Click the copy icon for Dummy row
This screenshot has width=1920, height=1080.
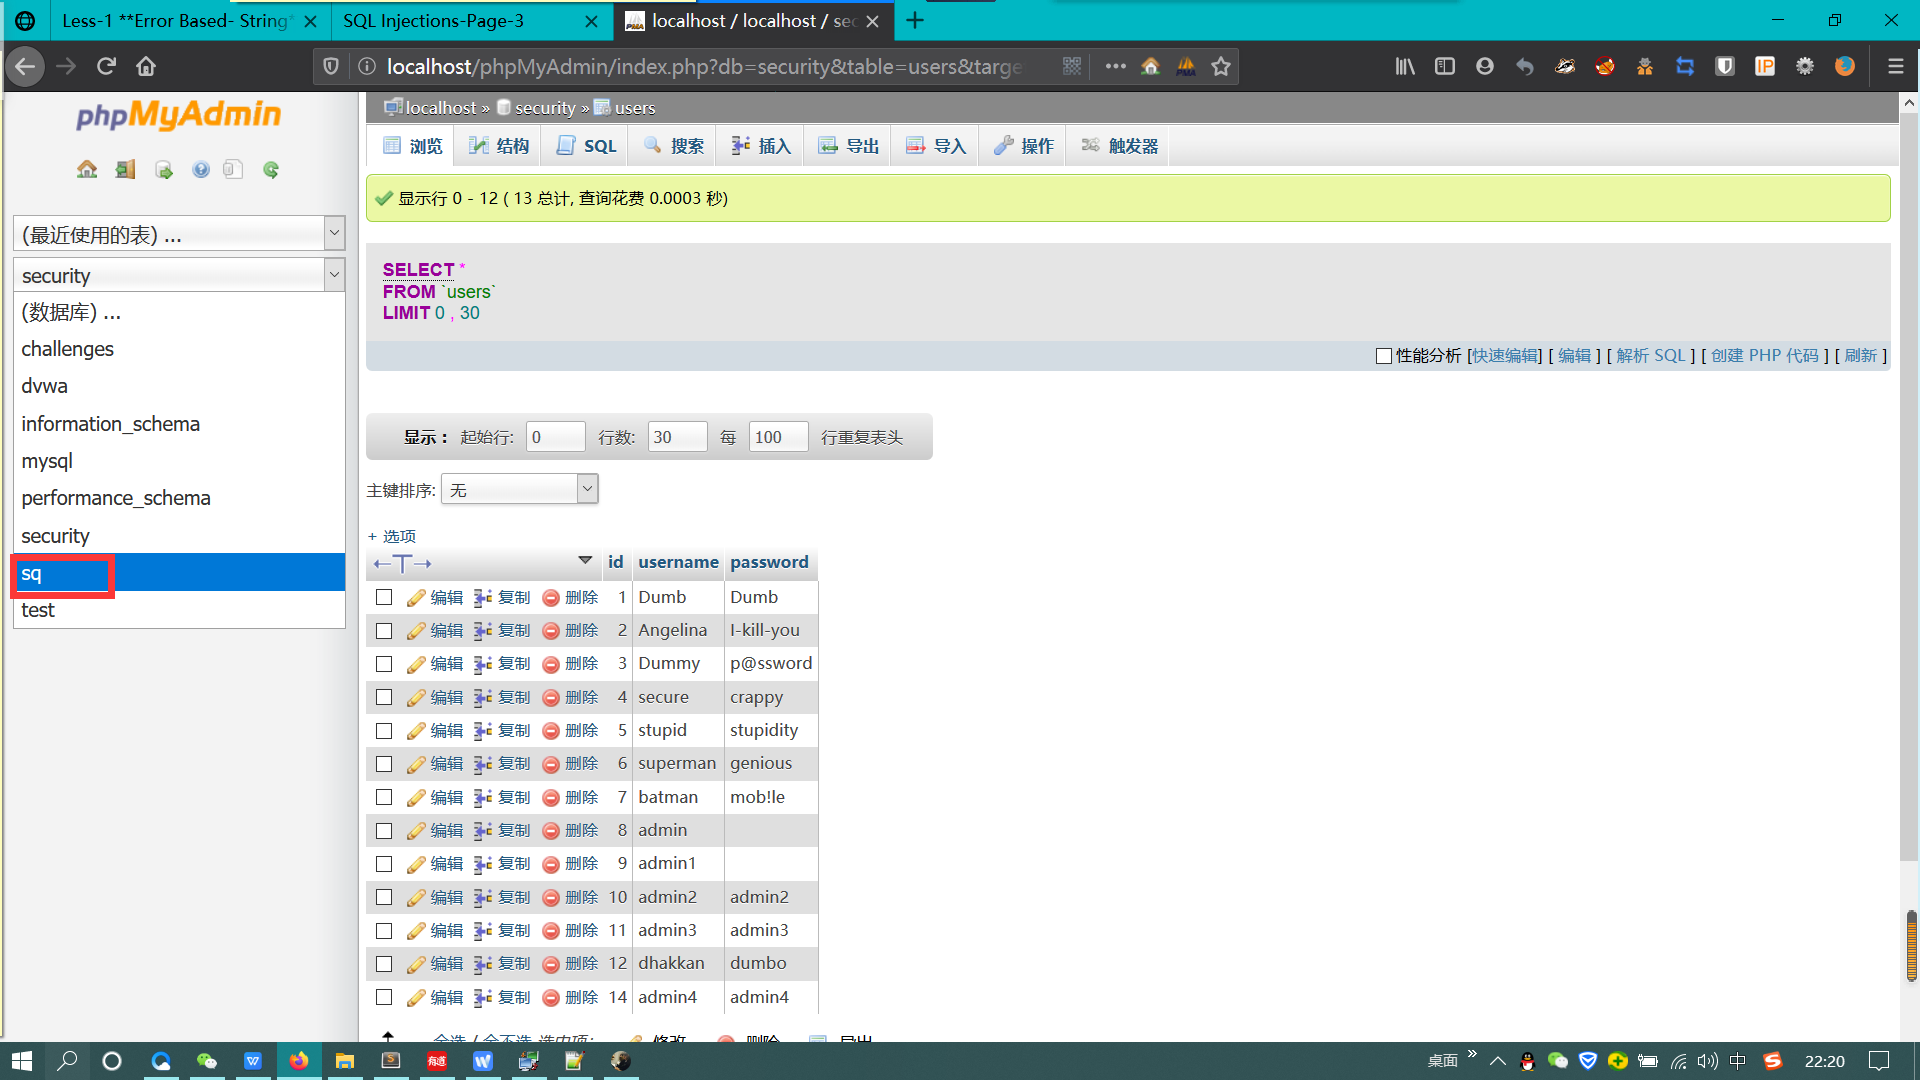[x=483, y=664]
